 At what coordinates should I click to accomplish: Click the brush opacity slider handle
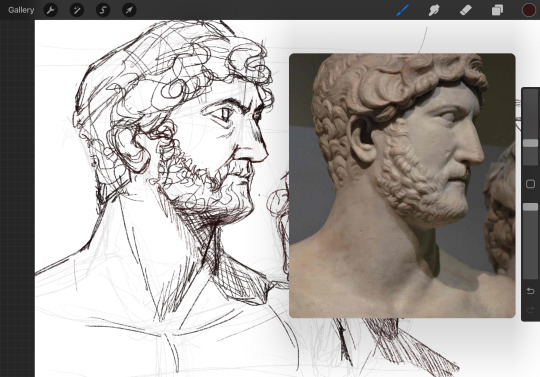tap(530, 207)
